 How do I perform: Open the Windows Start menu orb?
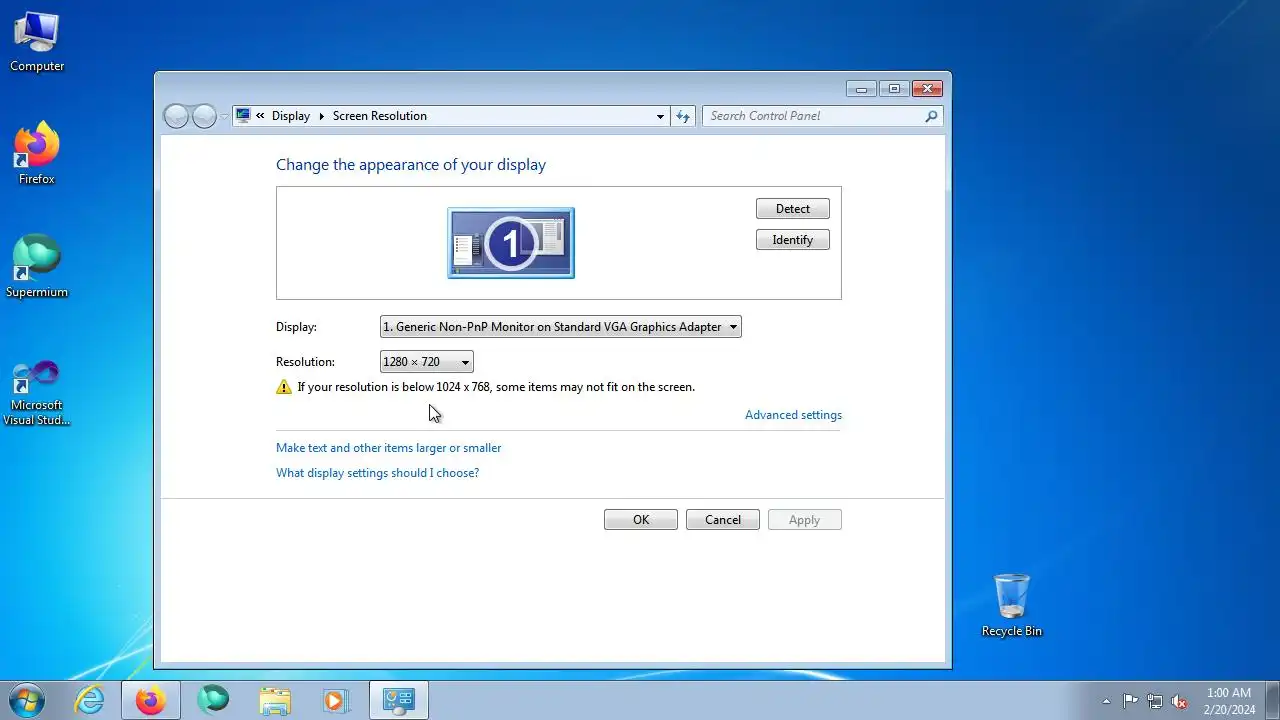(26, 700)
